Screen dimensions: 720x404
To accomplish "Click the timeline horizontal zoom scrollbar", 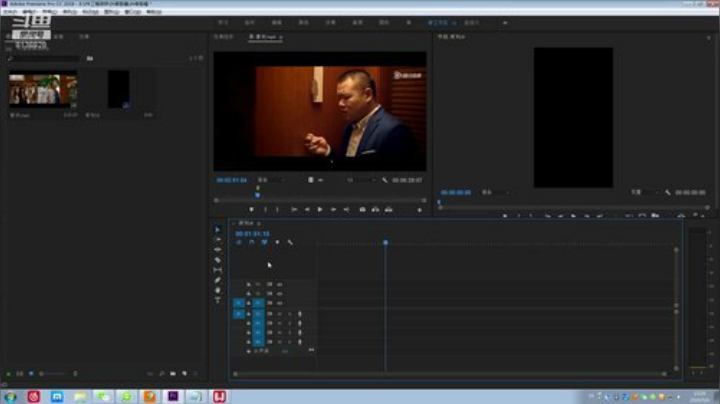I will (x=450, y=374).
